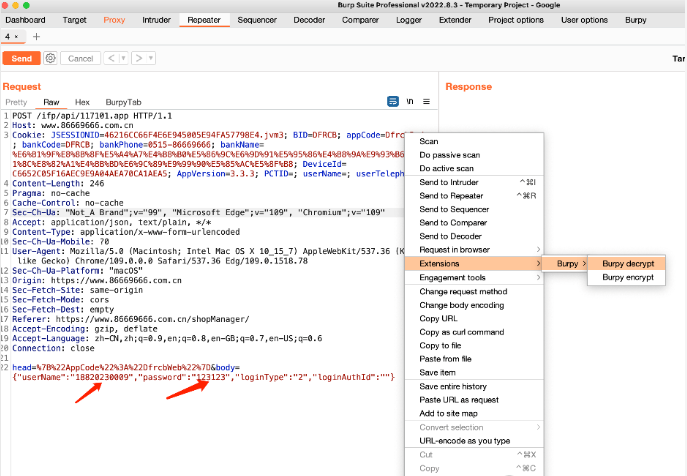Click the Cancel button
Image resolution: width=687 pixels, height=476 pixels.
81,58
